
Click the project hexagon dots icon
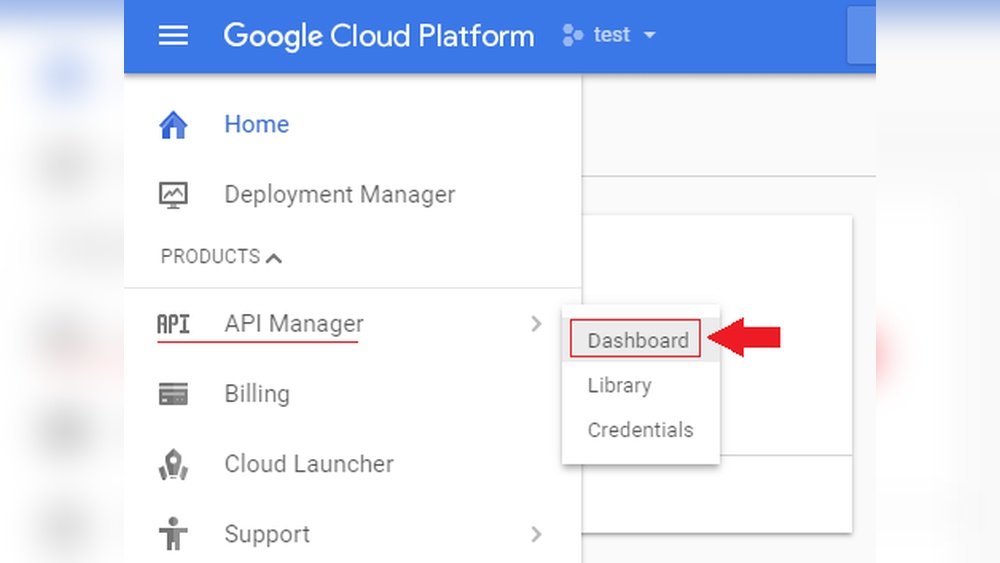(x=572, y=35)
